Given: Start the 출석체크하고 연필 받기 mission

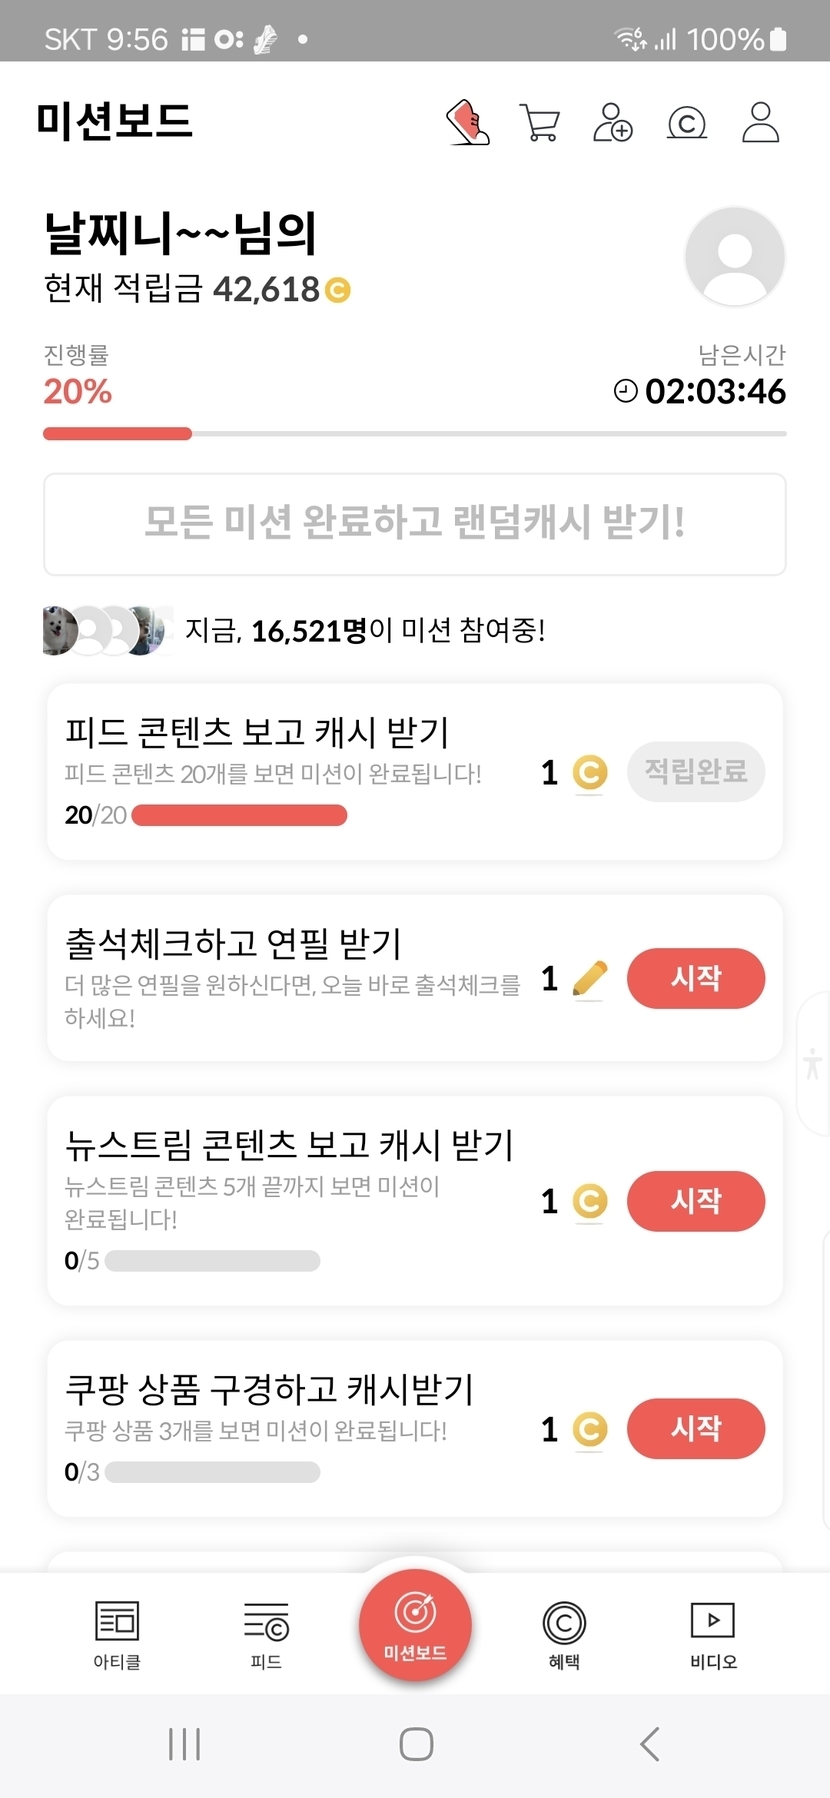Looking at the screenshot, I should point(695,978).
